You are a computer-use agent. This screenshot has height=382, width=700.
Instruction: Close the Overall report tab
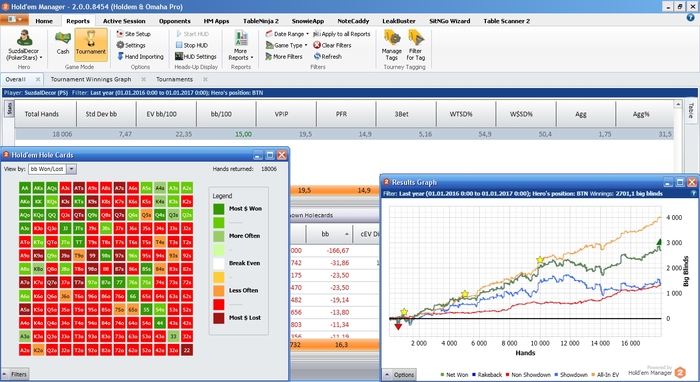point(38,79)
